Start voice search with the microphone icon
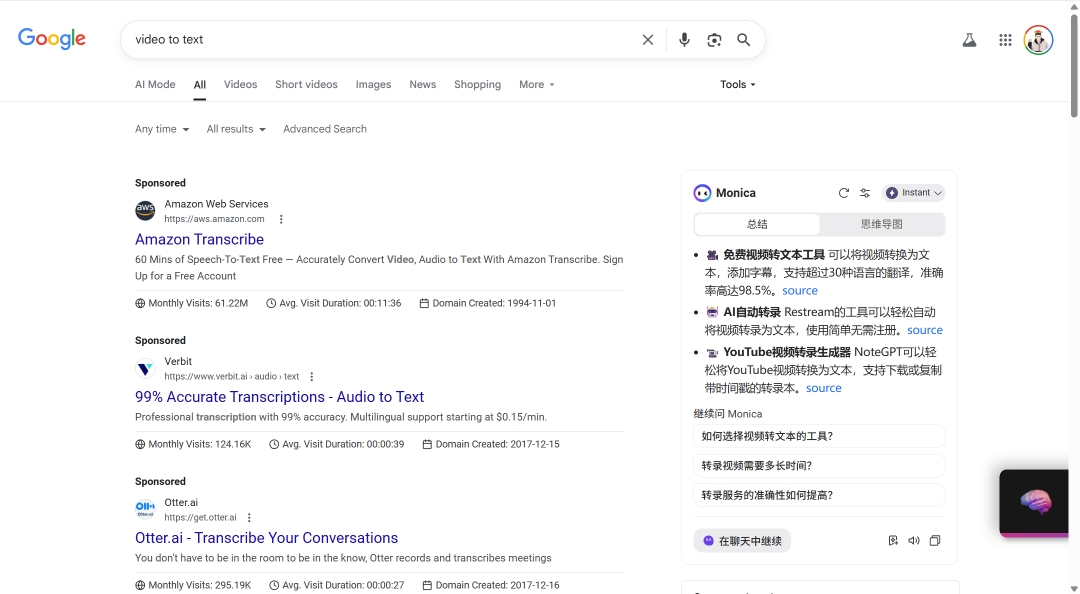This screenshot has width=1080, height=594. [x=684, y=40]
